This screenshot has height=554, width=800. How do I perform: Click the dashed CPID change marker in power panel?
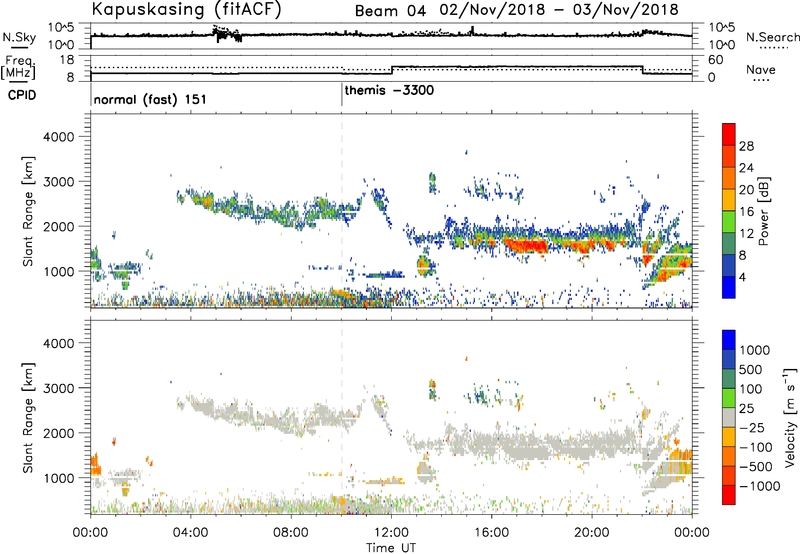click(342, 211)
